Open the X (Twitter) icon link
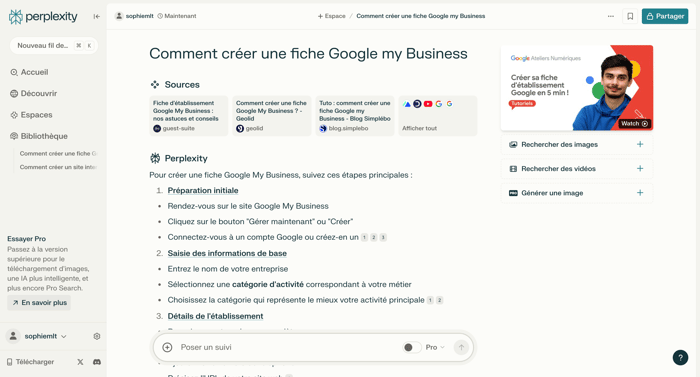 [x=80, y=362]
